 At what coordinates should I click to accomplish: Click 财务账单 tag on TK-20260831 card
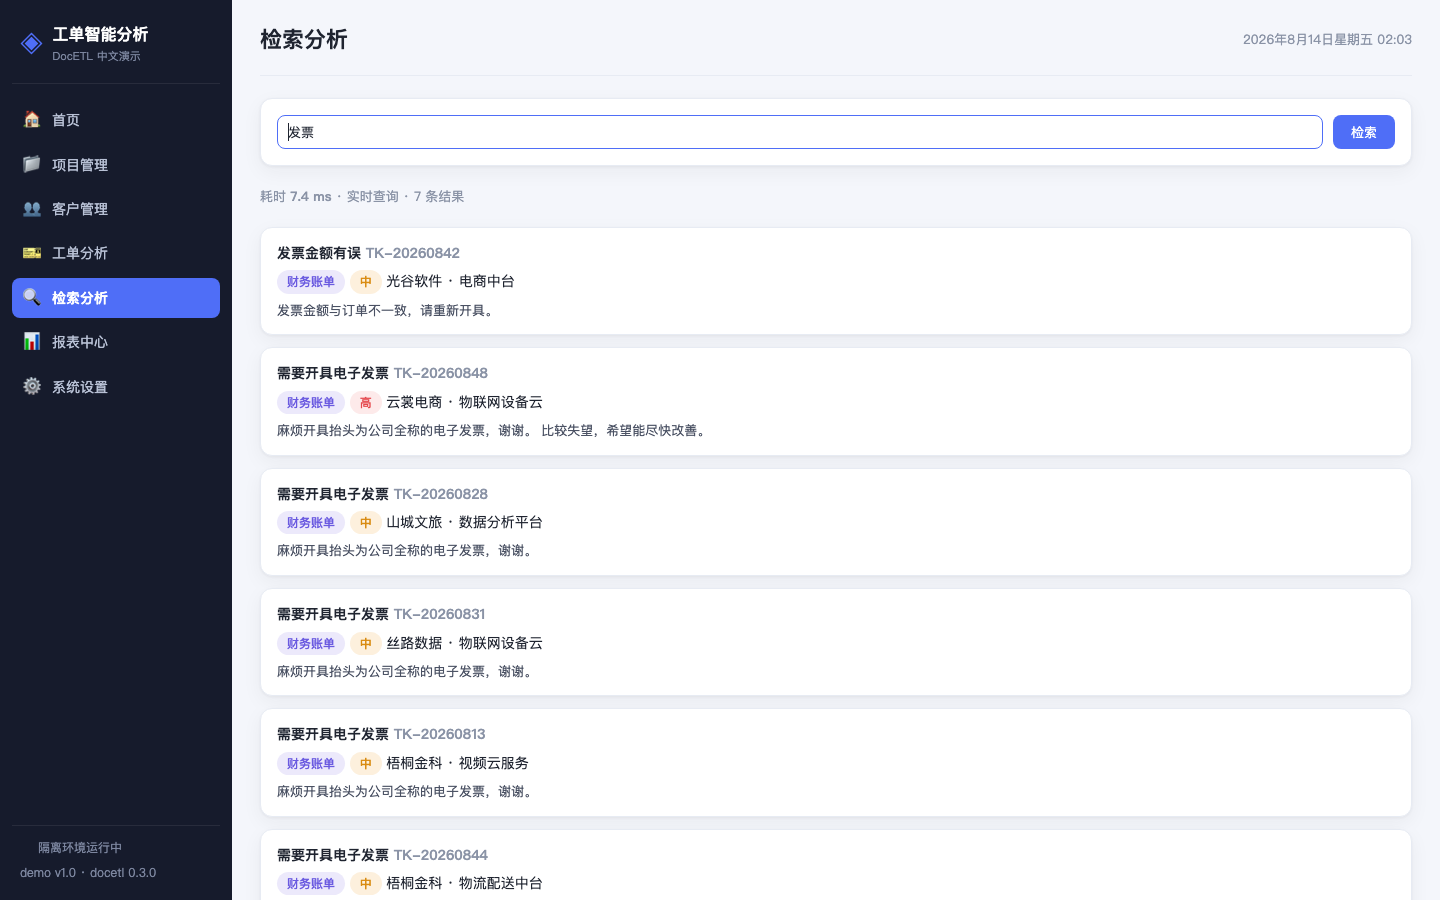tap(311, 643)
